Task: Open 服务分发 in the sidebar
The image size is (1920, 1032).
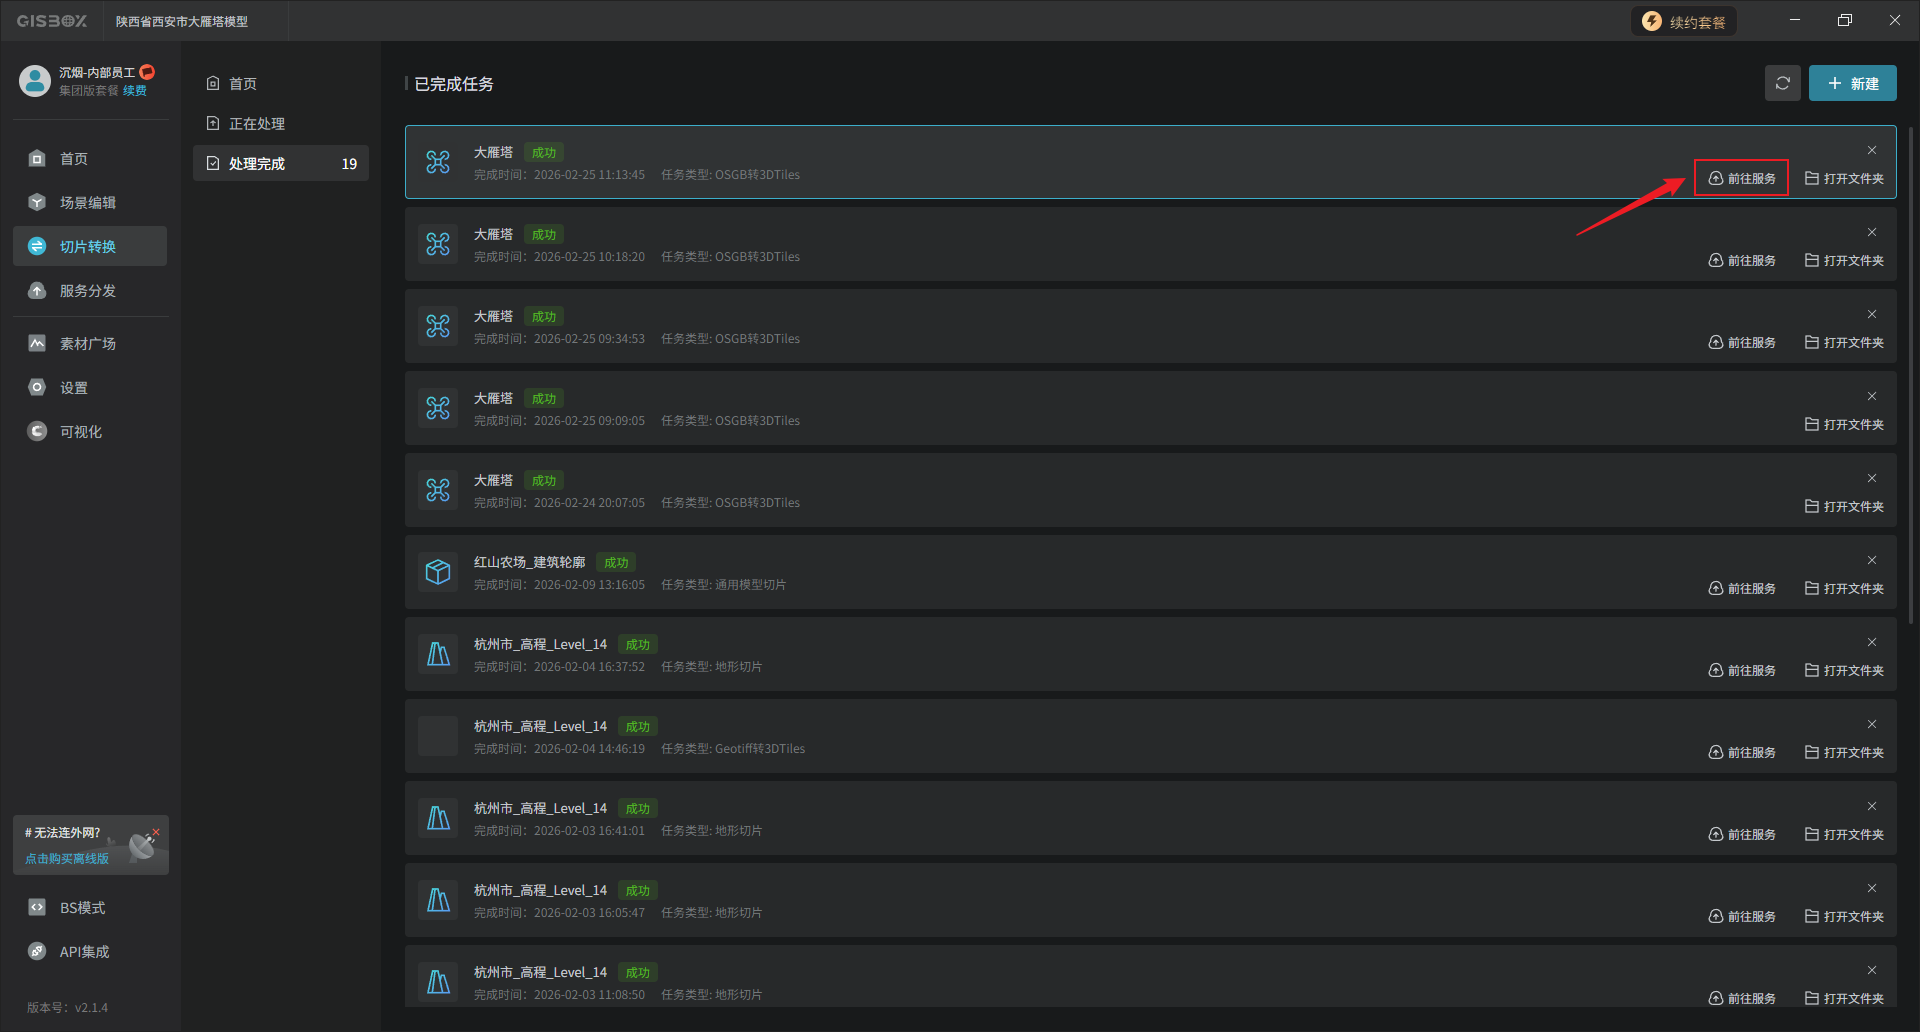Action: [88, 291]
